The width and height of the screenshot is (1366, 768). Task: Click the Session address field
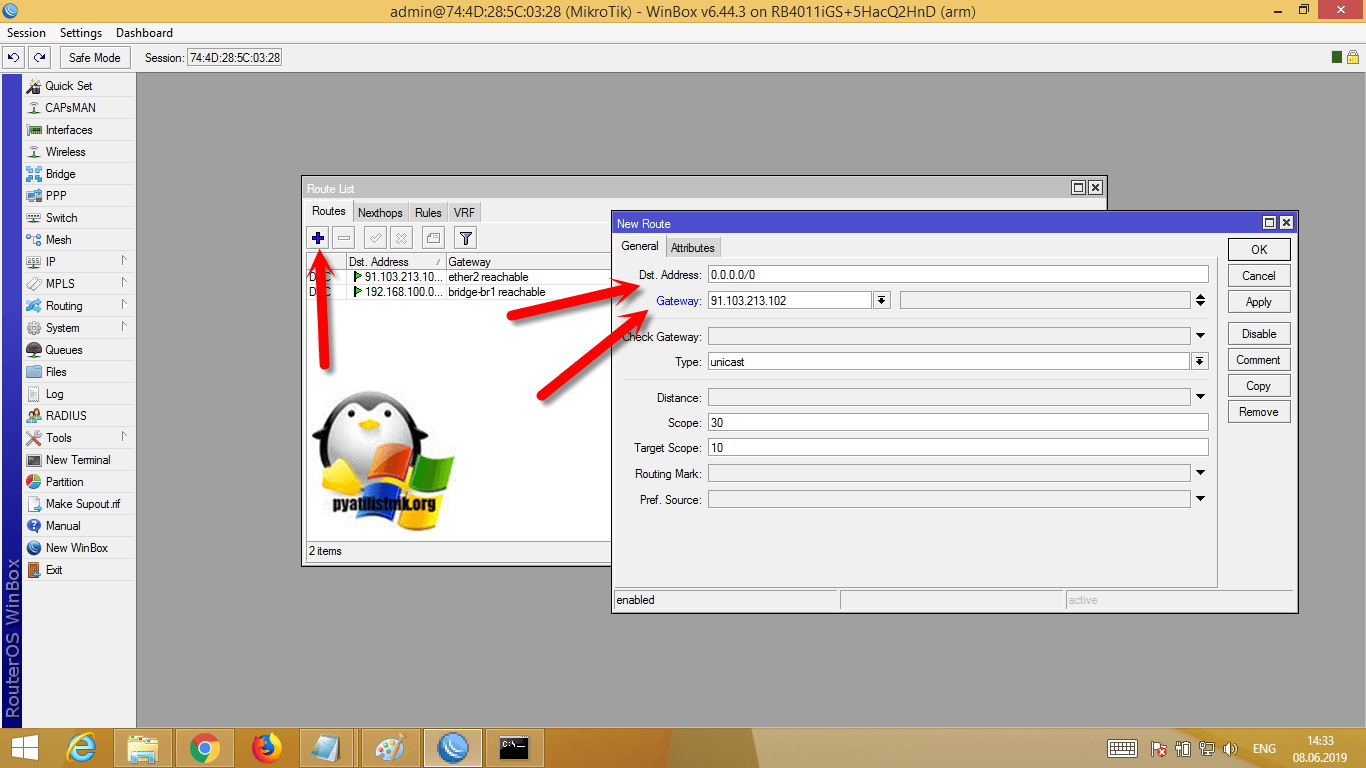[235, 58]
